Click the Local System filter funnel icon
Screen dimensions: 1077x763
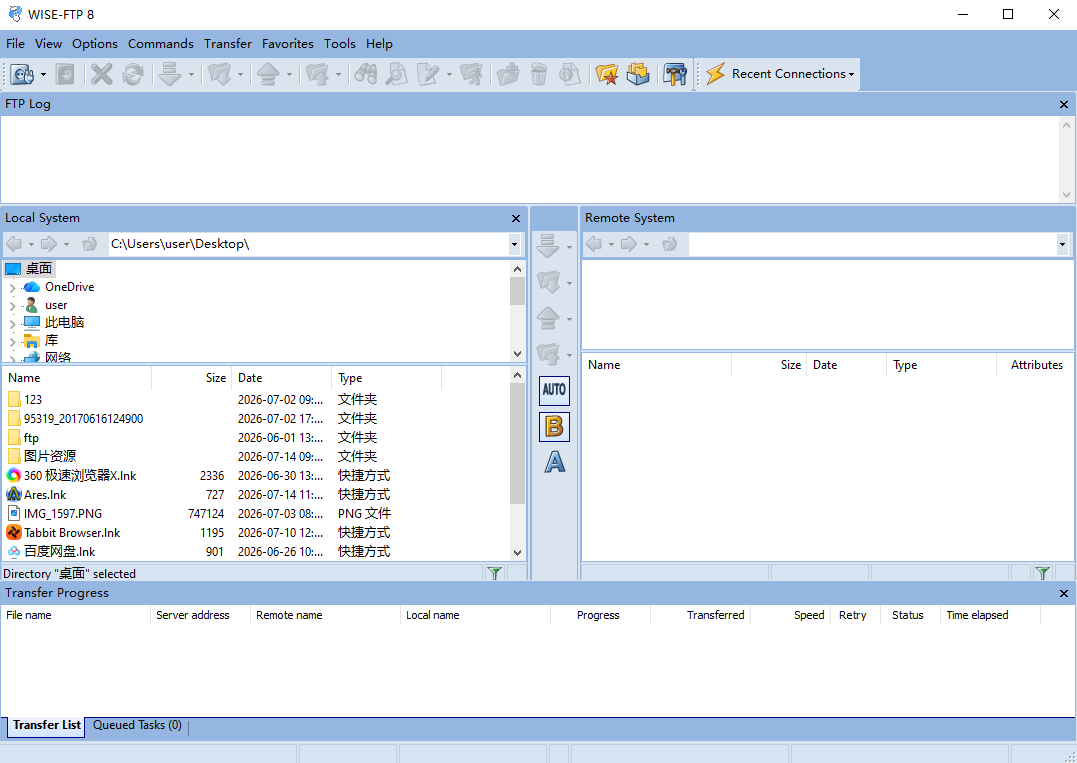pyautogui.click(x=495, y=573)
